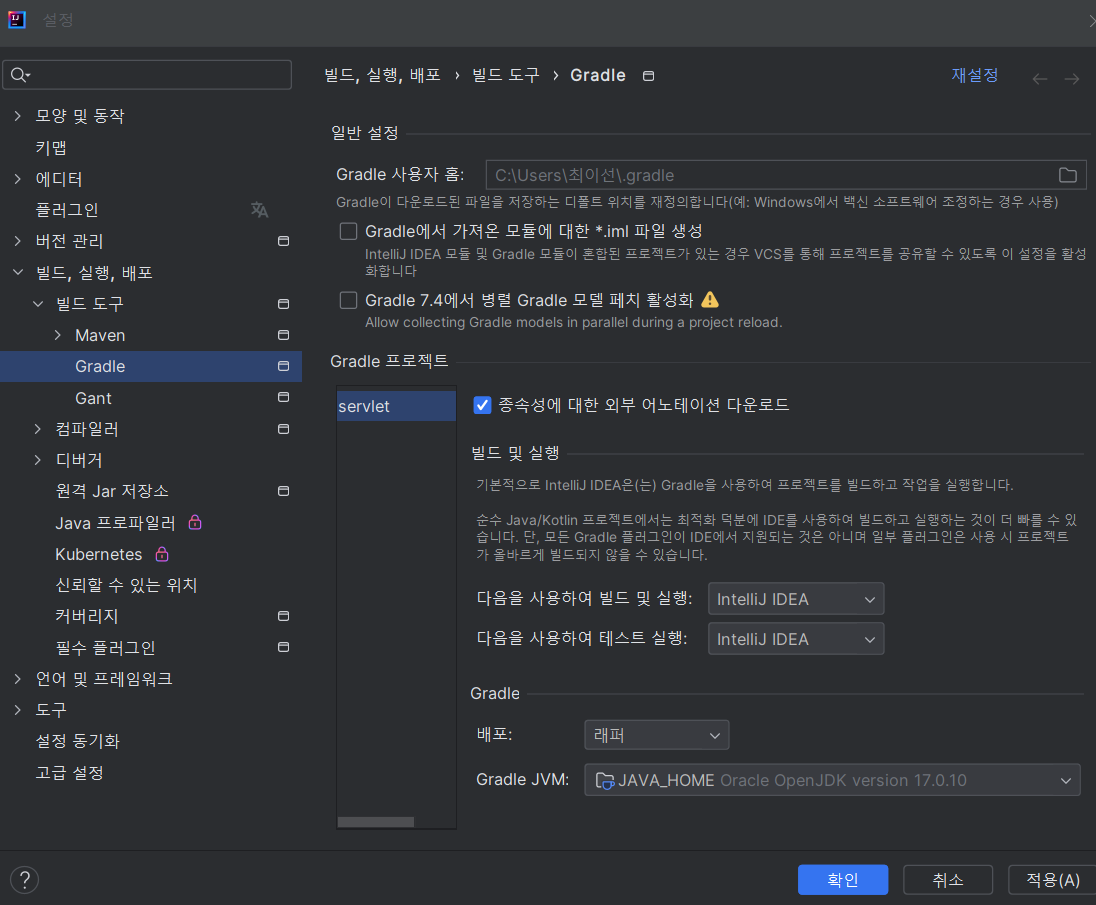Open 다음을 사용하여 테스트 실행 dropdown
Viewport: 1096px width, 905px height.
pyautogui.click(x=796, y=639)
